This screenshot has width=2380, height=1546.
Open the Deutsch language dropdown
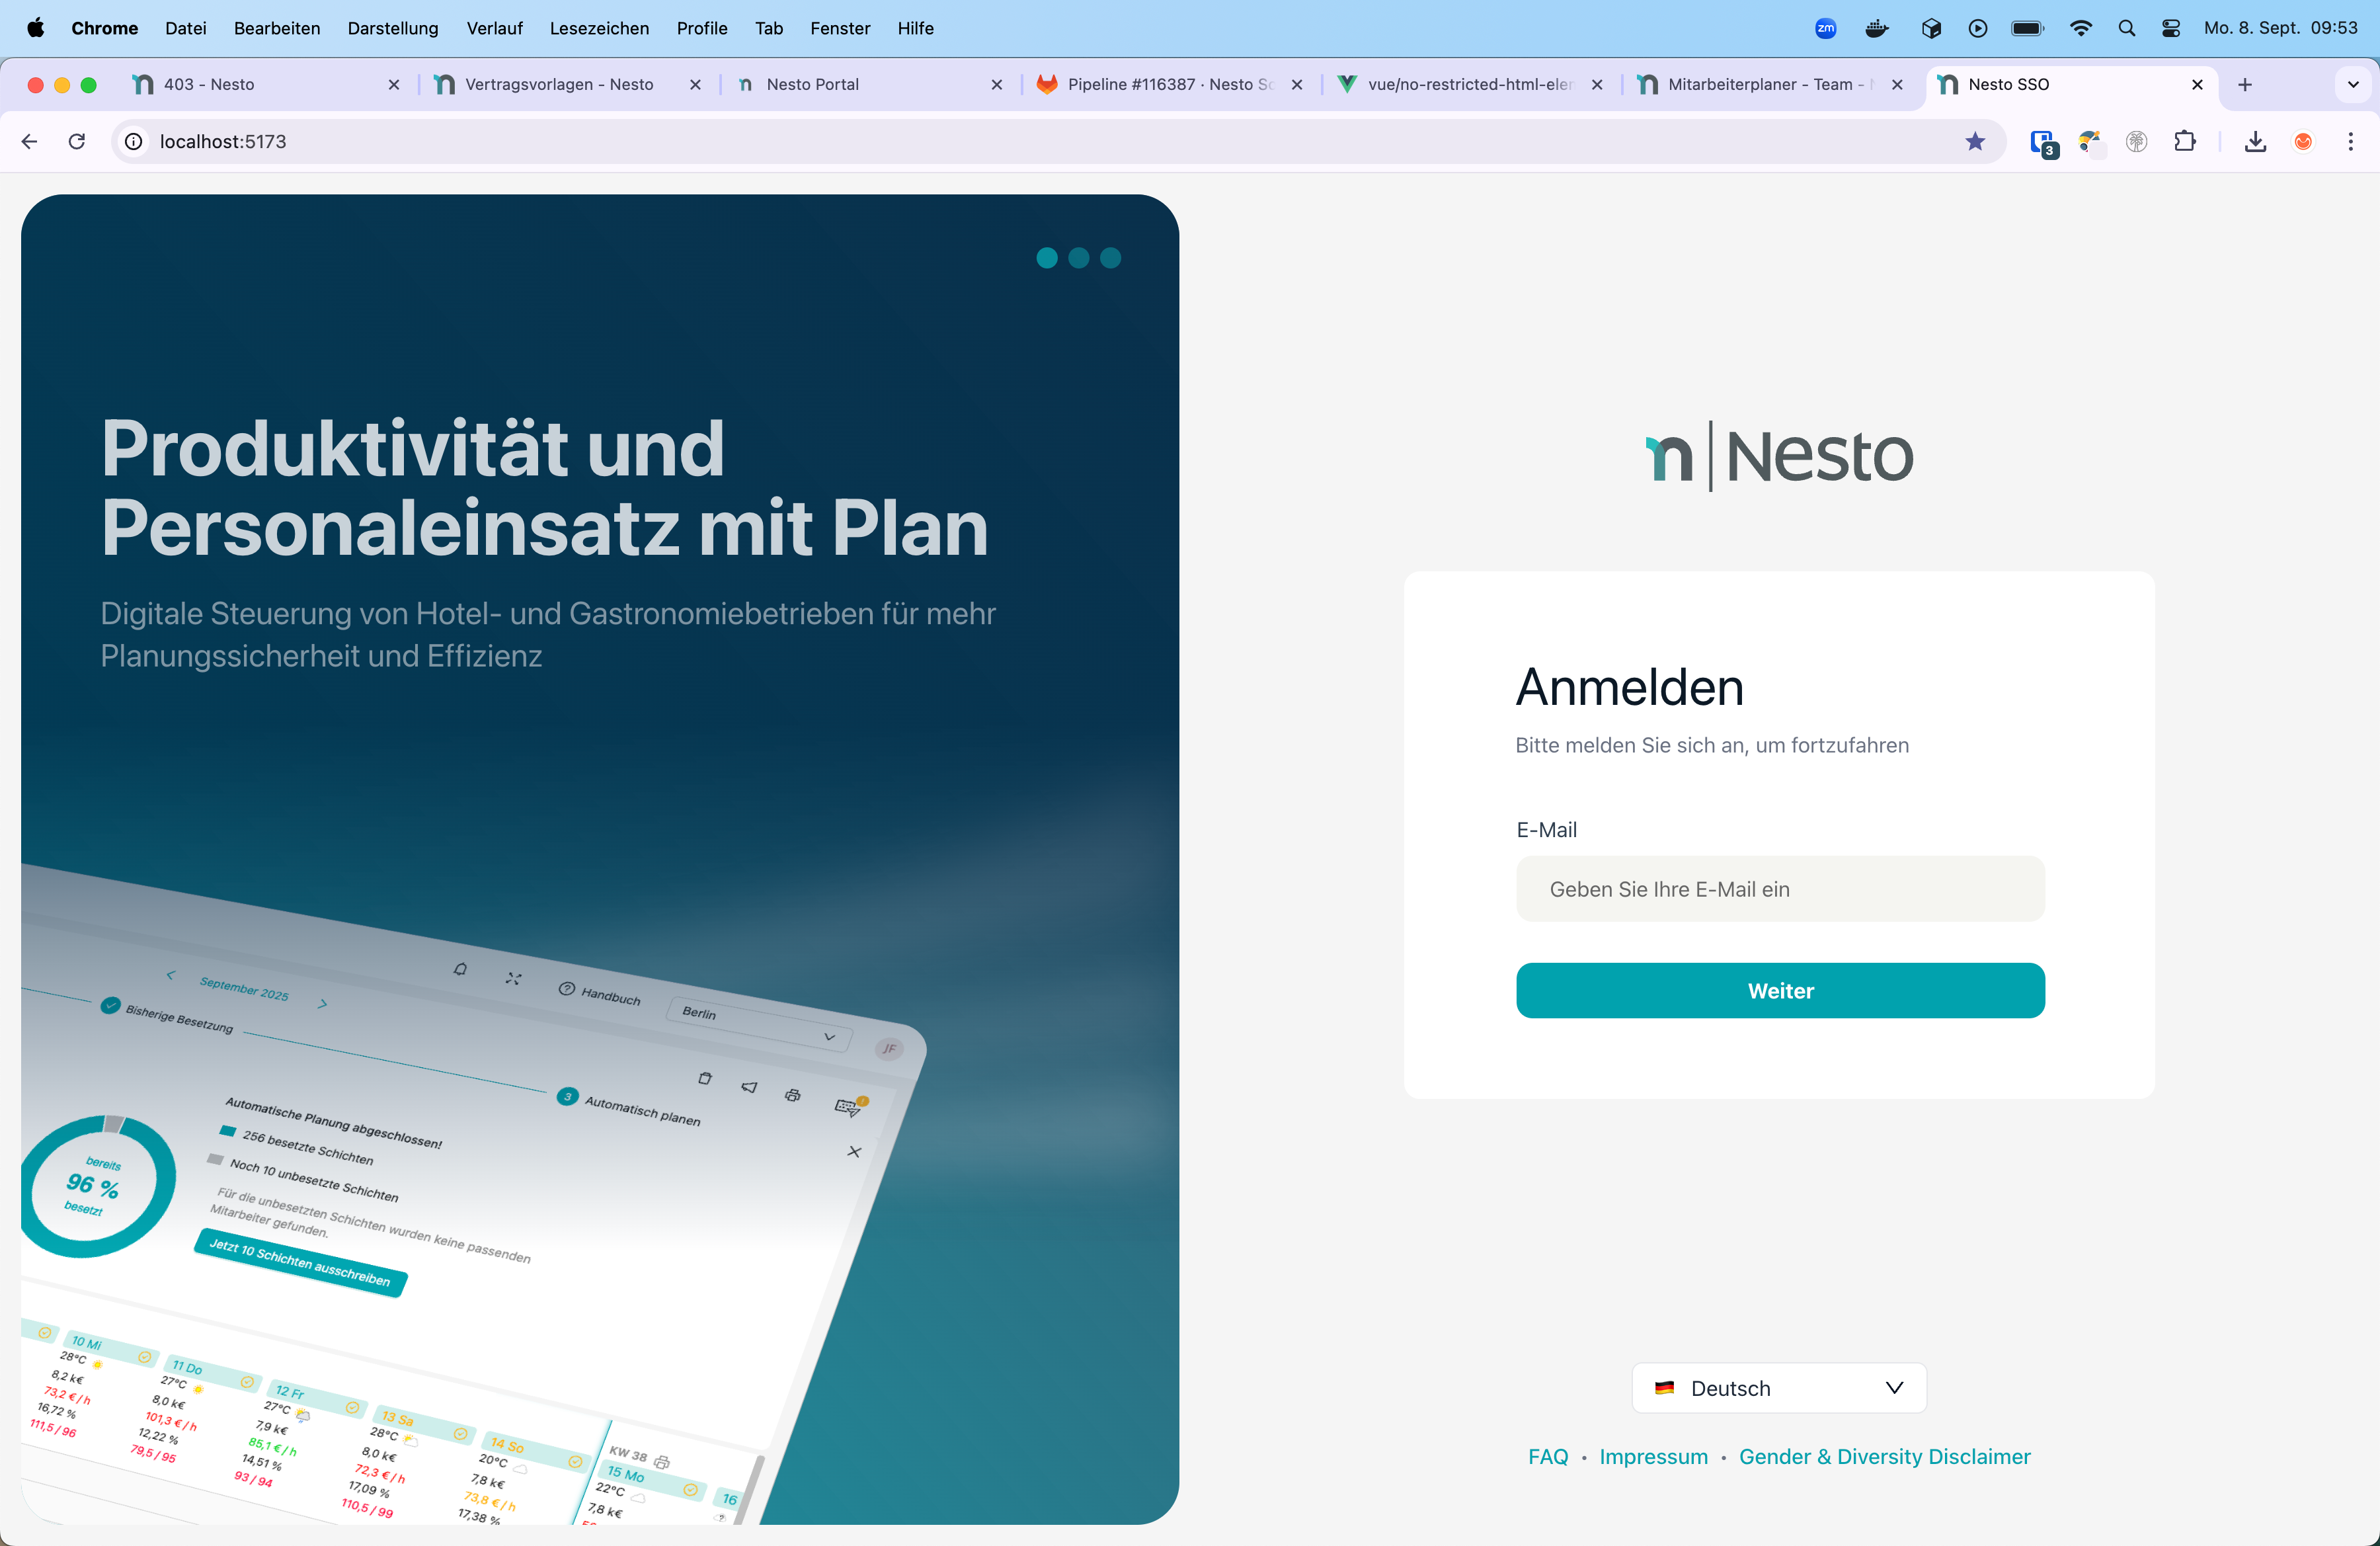[1778, 1387]
